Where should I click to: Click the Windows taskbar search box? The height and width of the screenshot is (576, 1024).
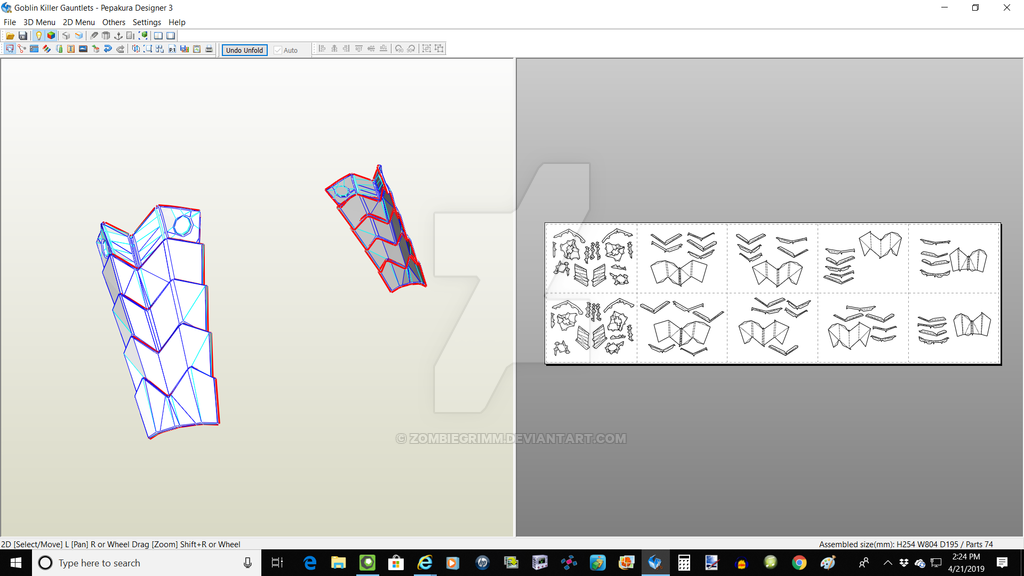point(146,562)
